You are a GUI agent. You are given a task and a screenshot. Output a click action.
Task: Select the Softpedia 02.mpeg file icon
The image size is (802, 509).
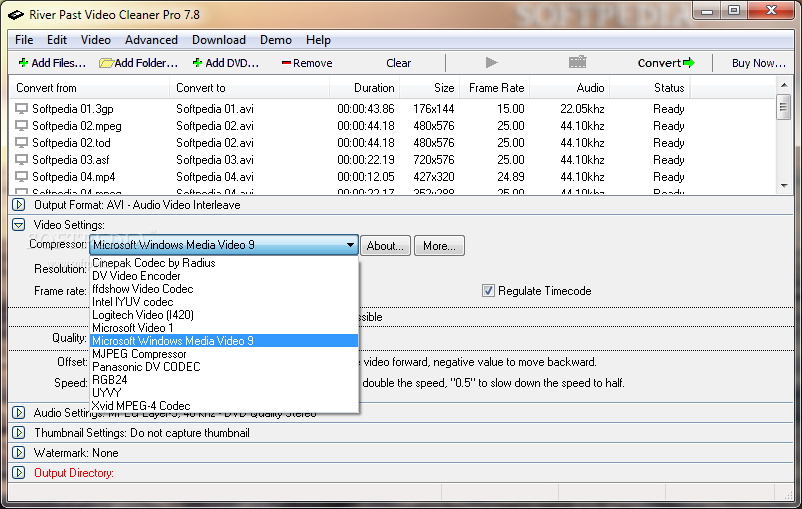pos(21,126)
